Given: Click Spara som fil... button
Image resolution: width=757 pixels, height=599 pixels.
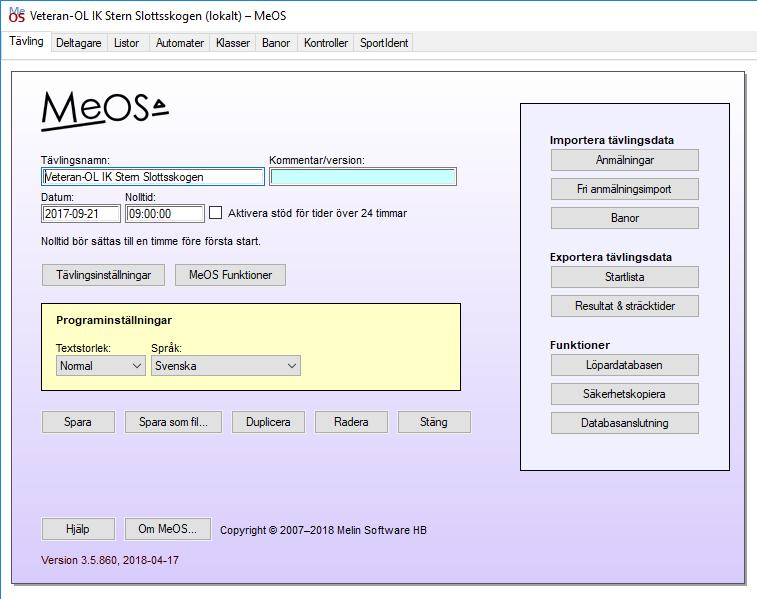Looking at the screenshot, I should click(173, 422).
